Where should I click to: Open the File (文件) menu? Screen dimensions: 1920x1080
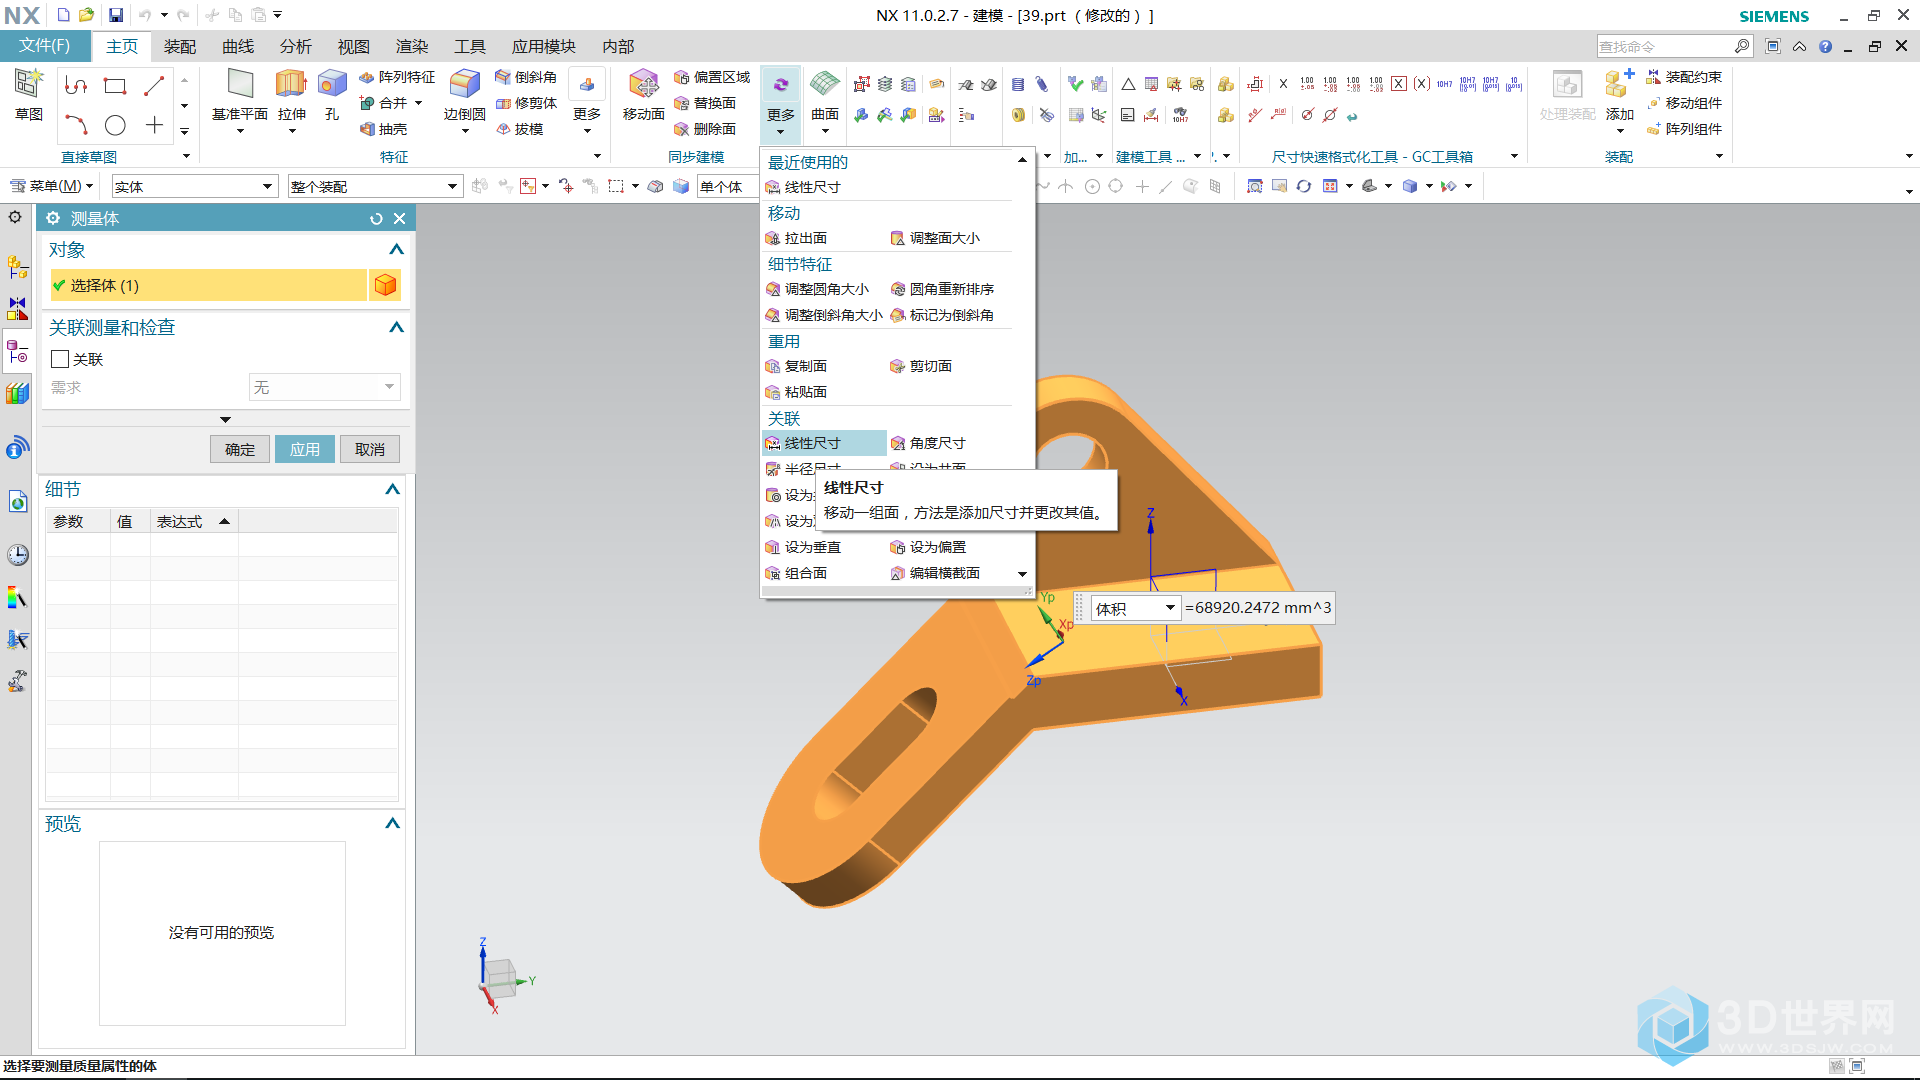click(x=45, y=46)
